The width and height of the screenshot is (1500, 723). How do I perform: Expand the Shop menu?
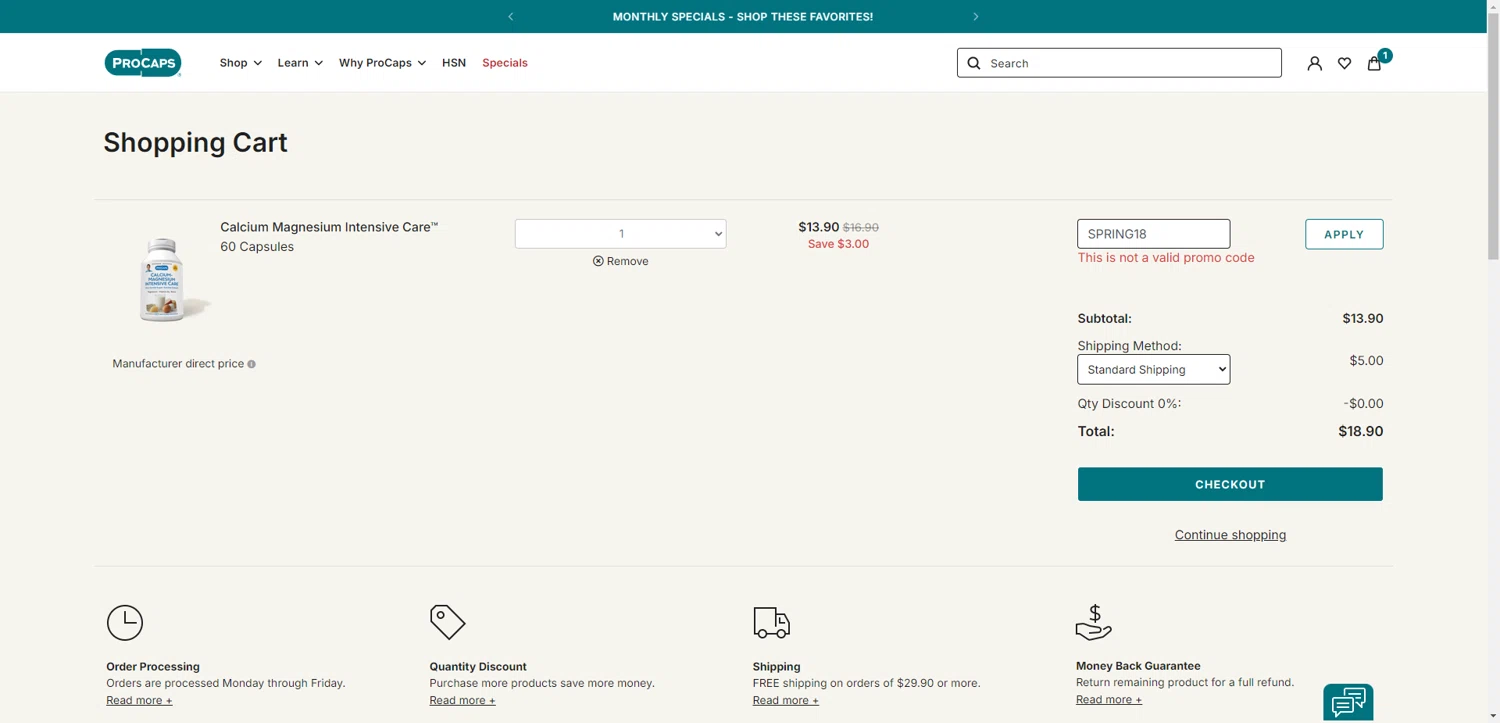point(241,63)
